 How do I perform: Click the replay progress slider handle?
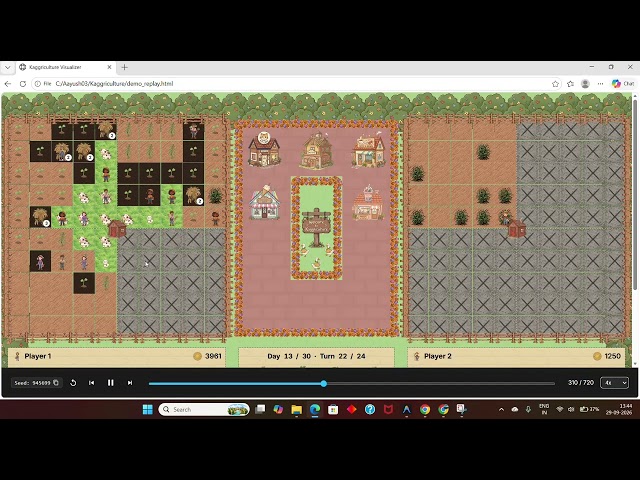324,384
